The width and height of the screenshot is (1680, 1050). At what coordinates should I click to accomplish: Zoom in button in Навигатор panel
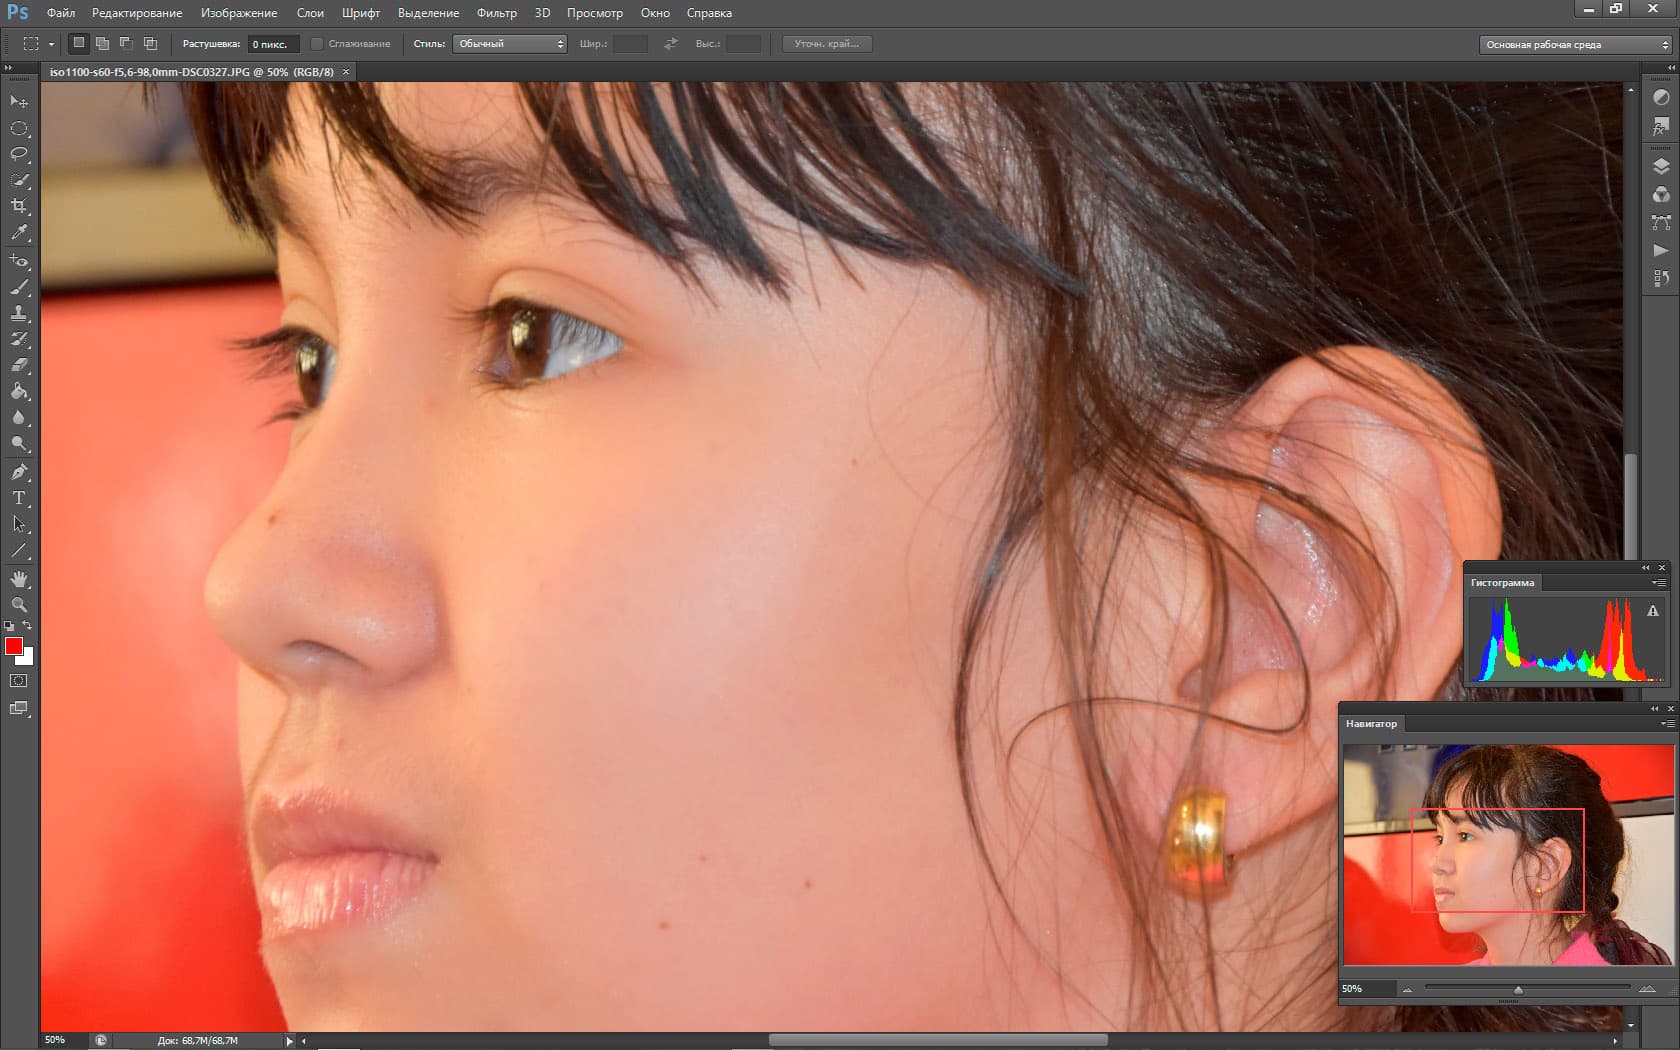[1647, 990]
